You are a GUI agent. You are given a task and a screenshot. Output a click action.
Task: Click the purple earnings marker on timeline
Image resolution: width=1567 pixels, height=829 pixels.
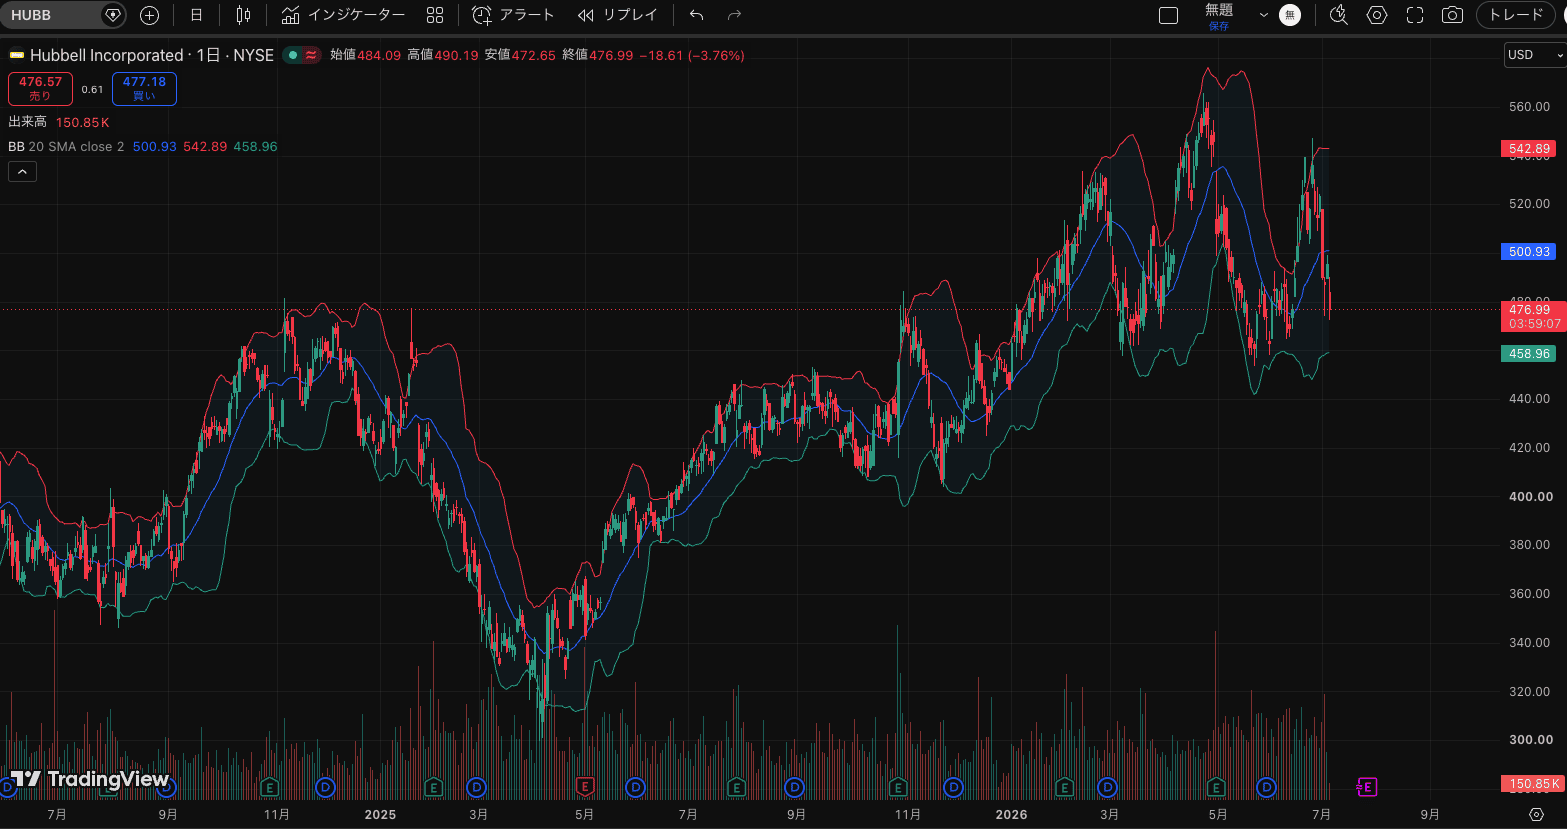pyautogui.click(x=1366, y=788)
